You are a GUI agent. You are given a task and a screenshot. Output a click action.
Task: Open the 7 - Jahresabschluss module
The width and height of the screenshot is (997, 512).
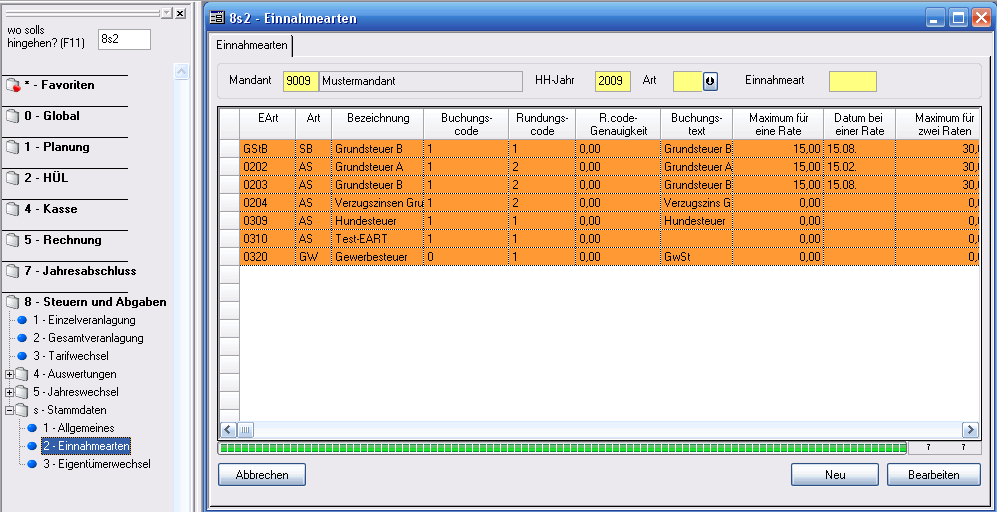tap(80, 271)
